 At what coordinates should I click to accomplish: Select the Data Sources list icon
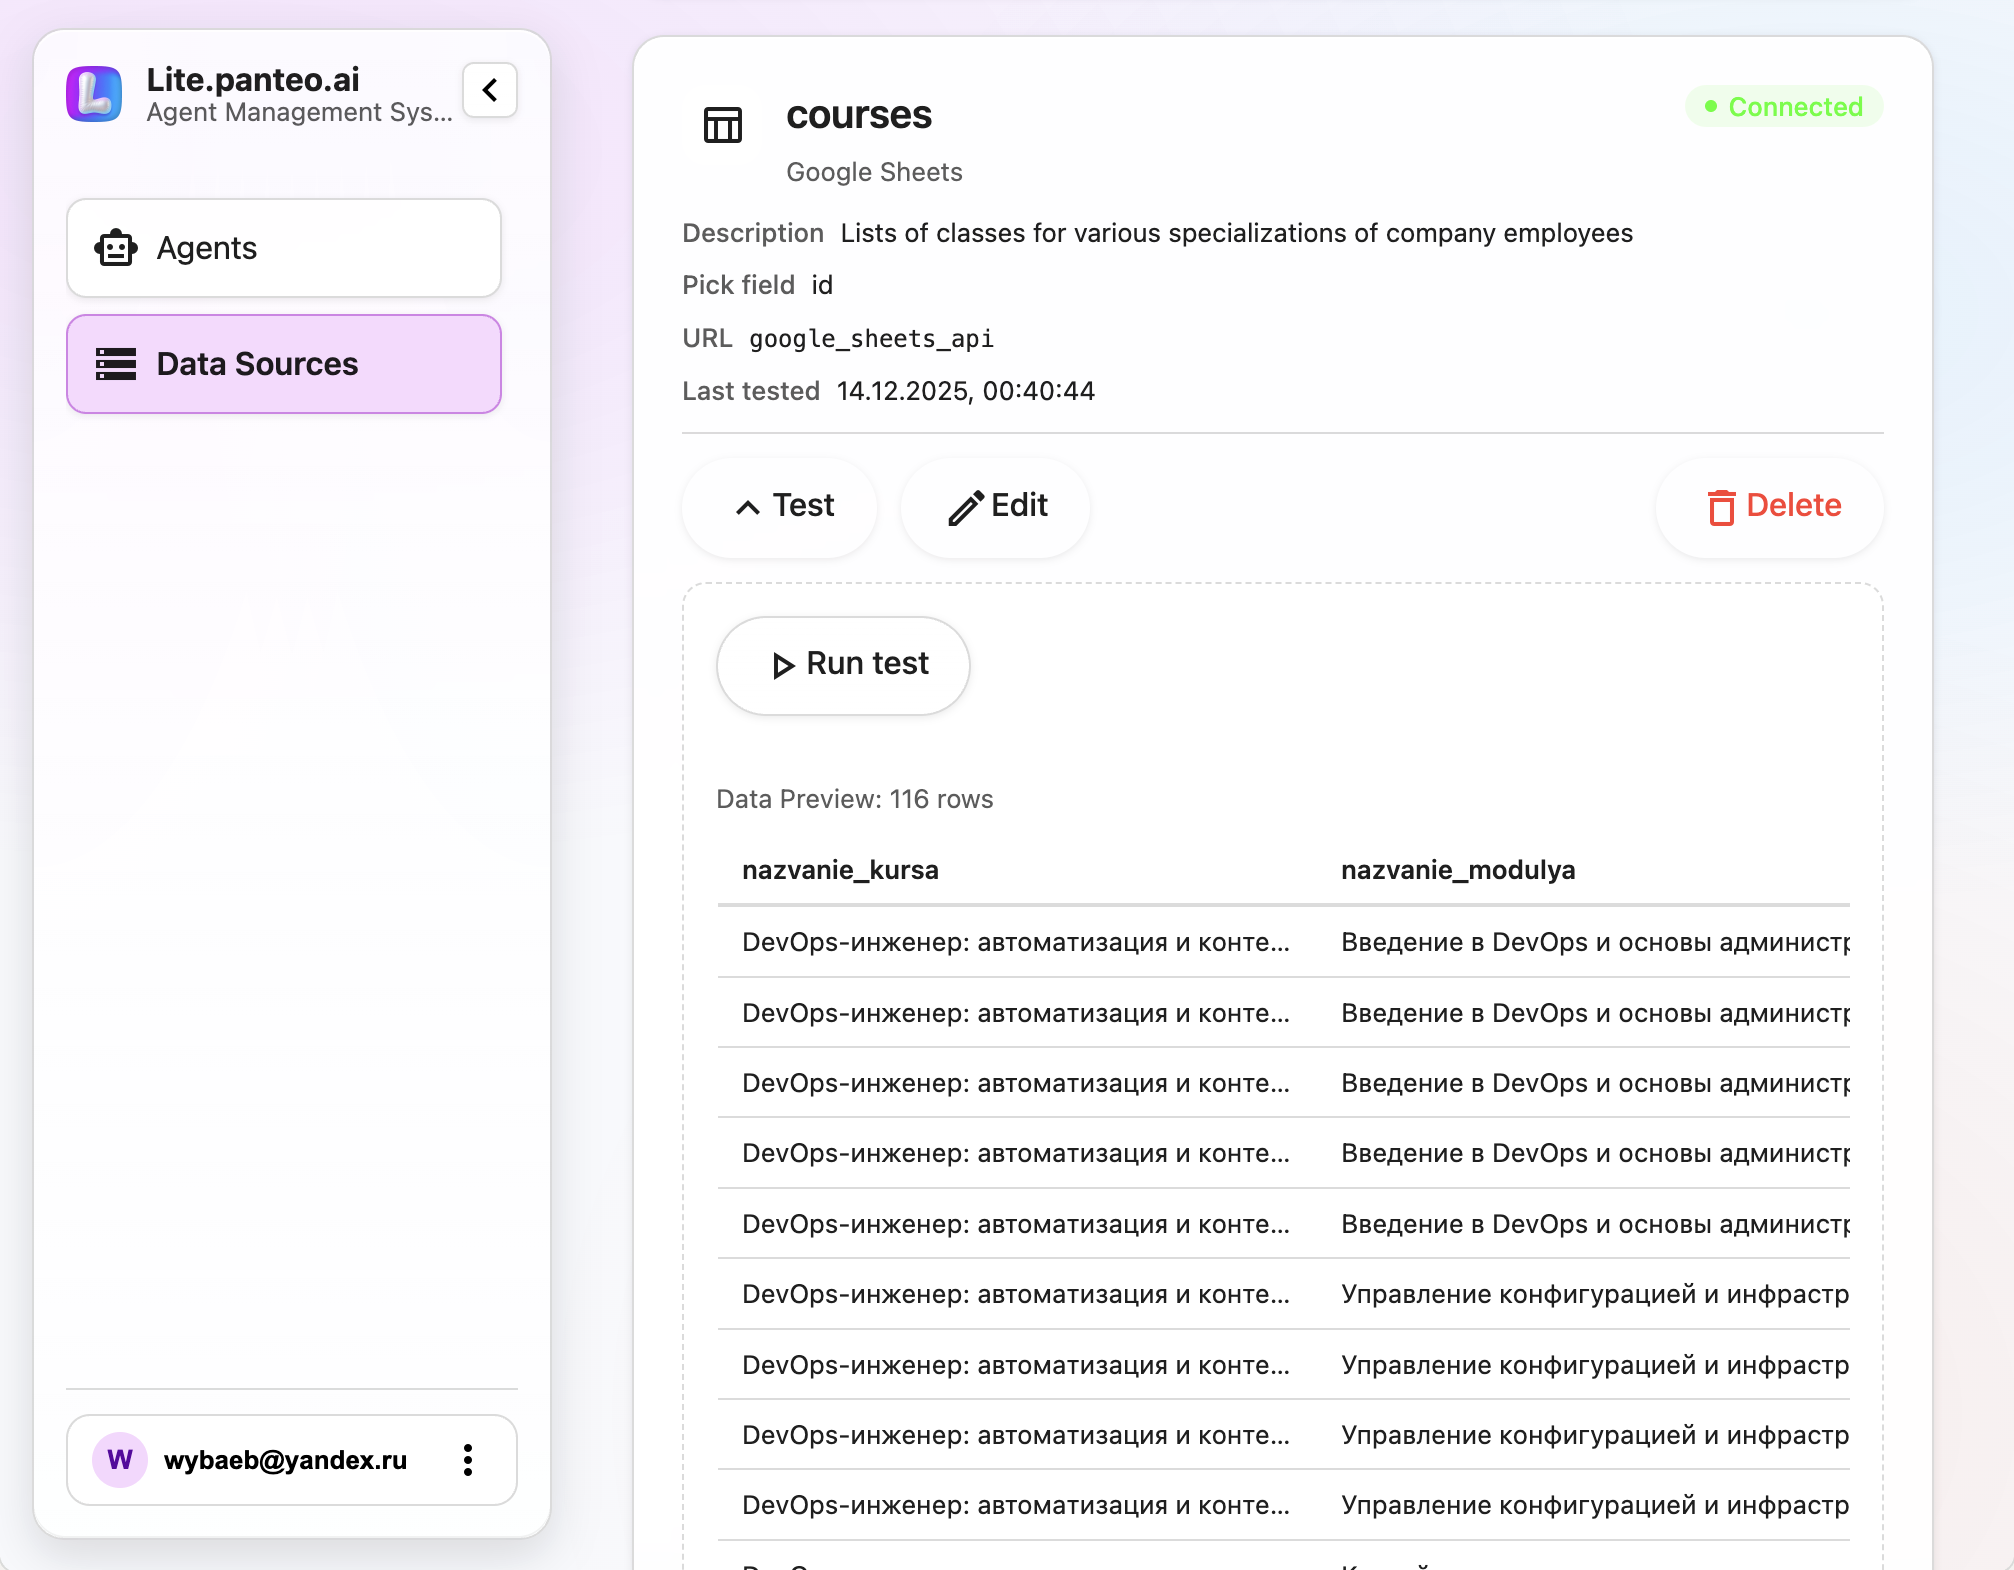tap(115, 364)
